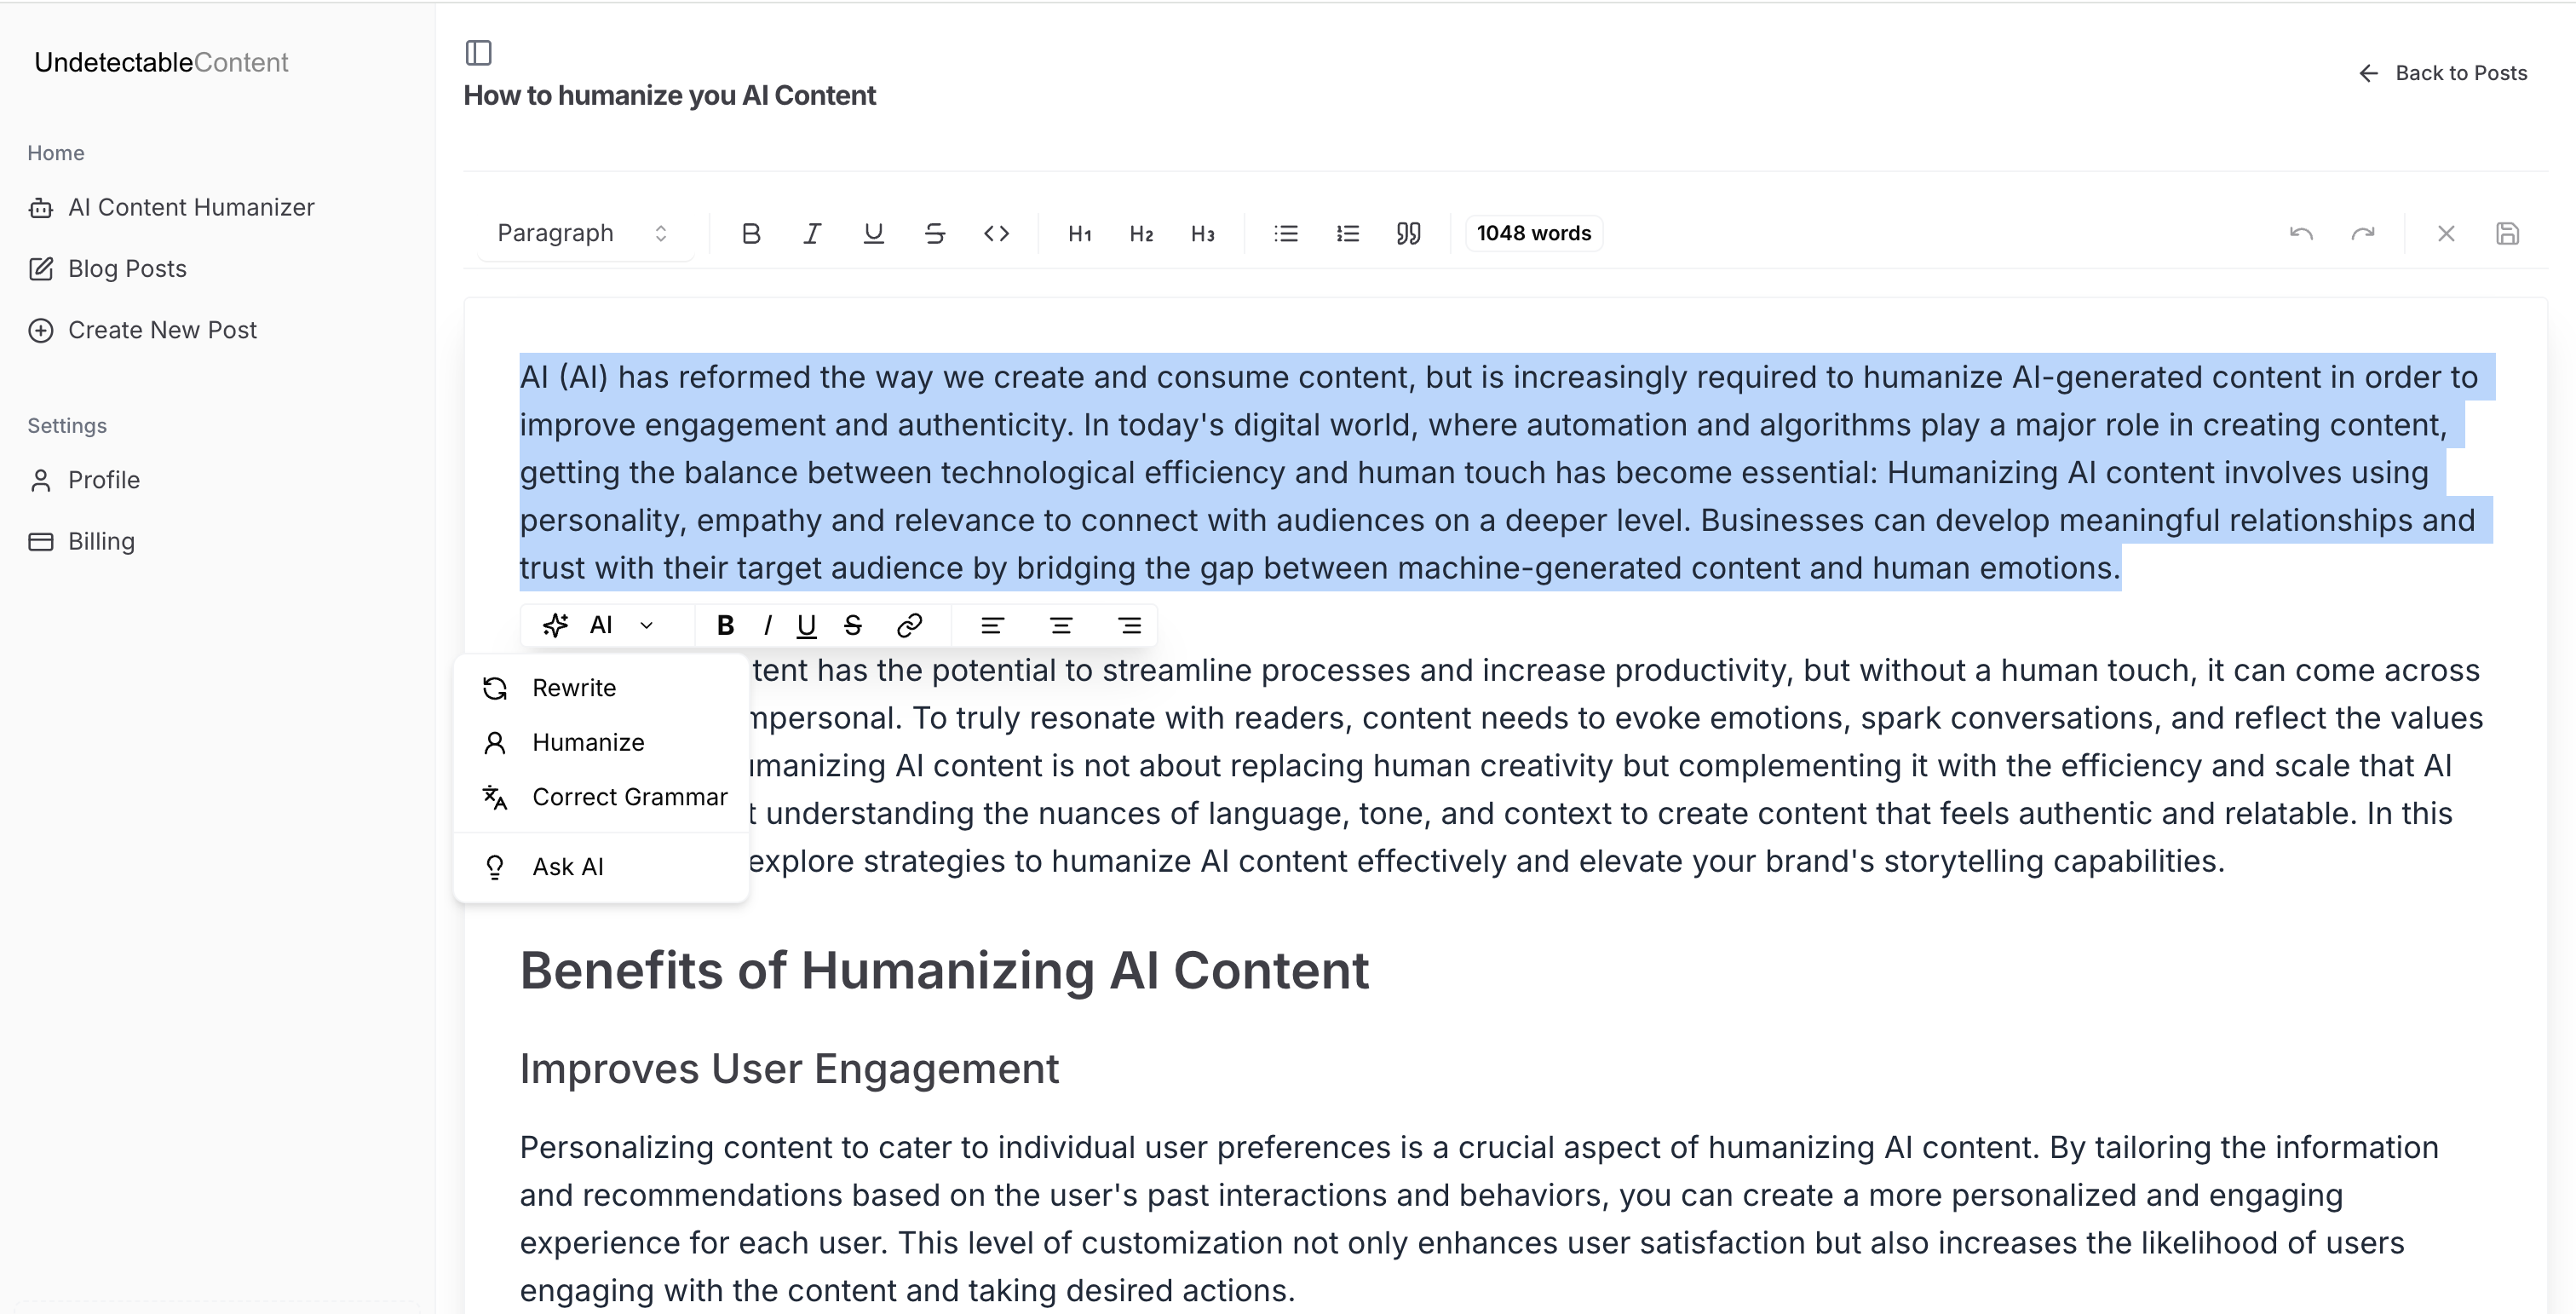Open Create New Post in the sidebar
The height and width of the screenshot is (1314, 2576).
click(162, 330)
